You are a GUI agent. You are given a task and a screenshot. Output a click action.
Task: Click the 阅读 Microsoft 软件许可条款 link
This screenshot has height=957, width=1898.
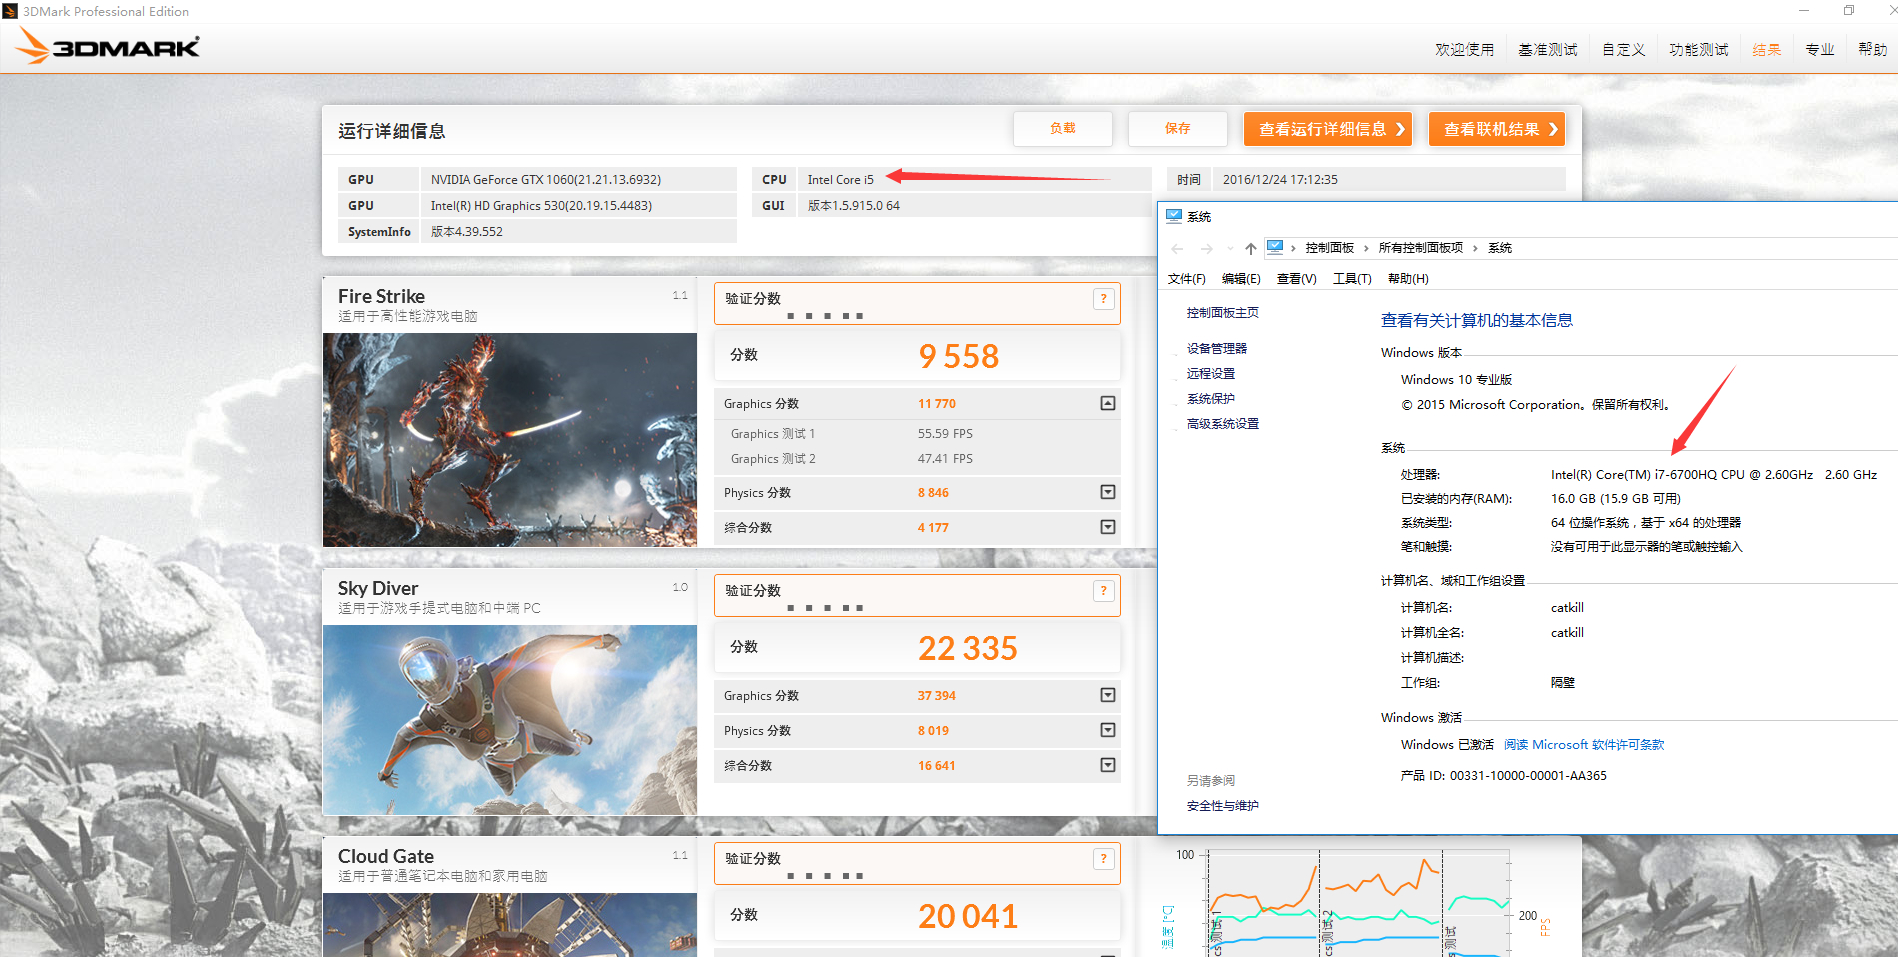pos(1584,745)
